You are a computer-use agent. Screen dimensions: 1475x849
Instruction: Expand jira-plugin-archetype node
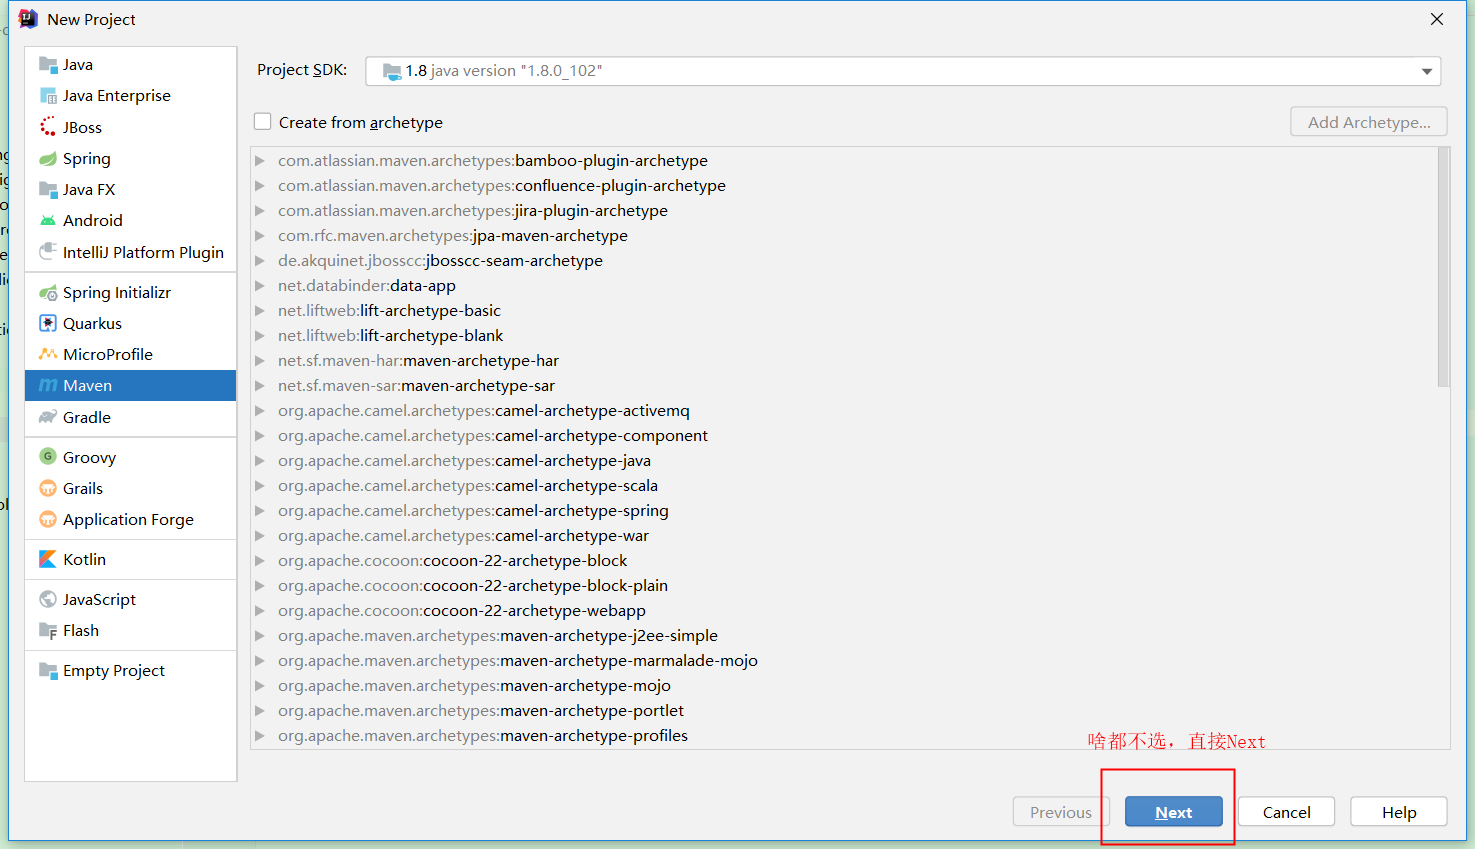pos(260,210)
